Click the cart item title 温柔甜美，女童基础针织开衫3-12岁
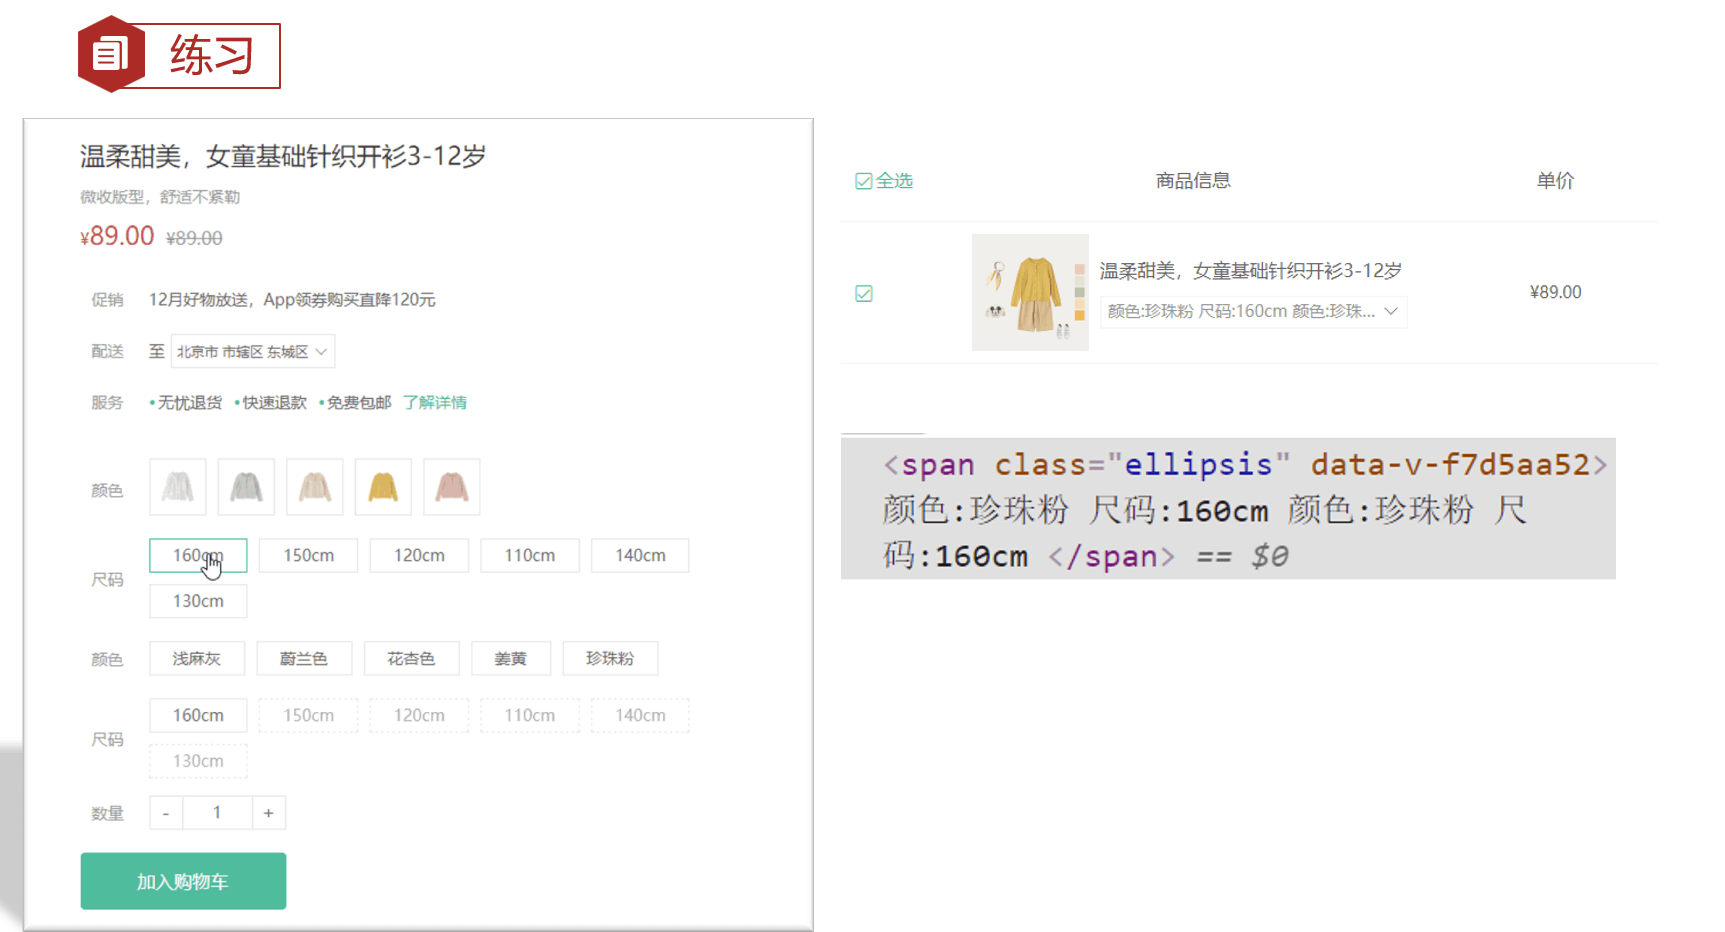The height and width of the screenshot is (932, 1725). 1251,270
